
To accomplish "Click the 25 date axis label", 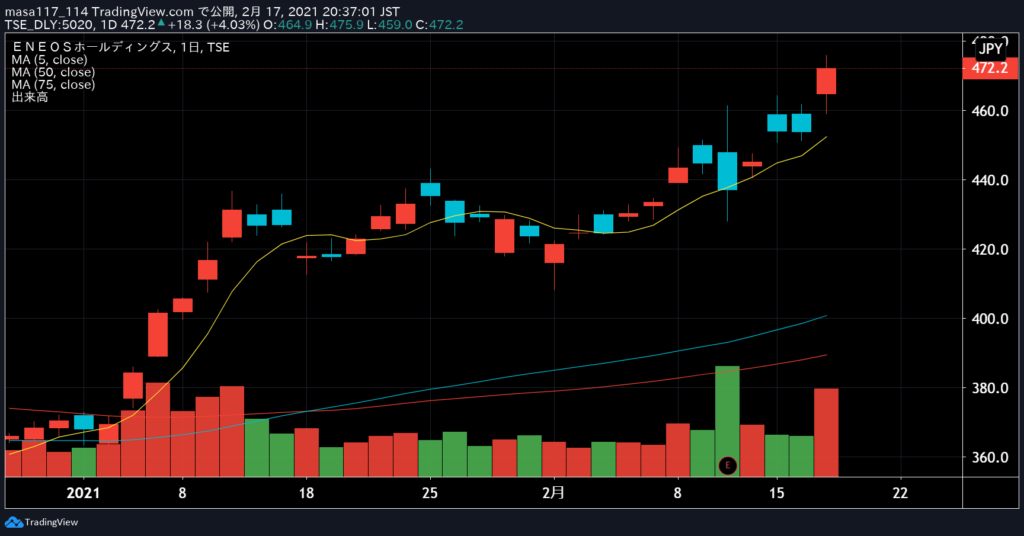I will (x=430, y=493).
